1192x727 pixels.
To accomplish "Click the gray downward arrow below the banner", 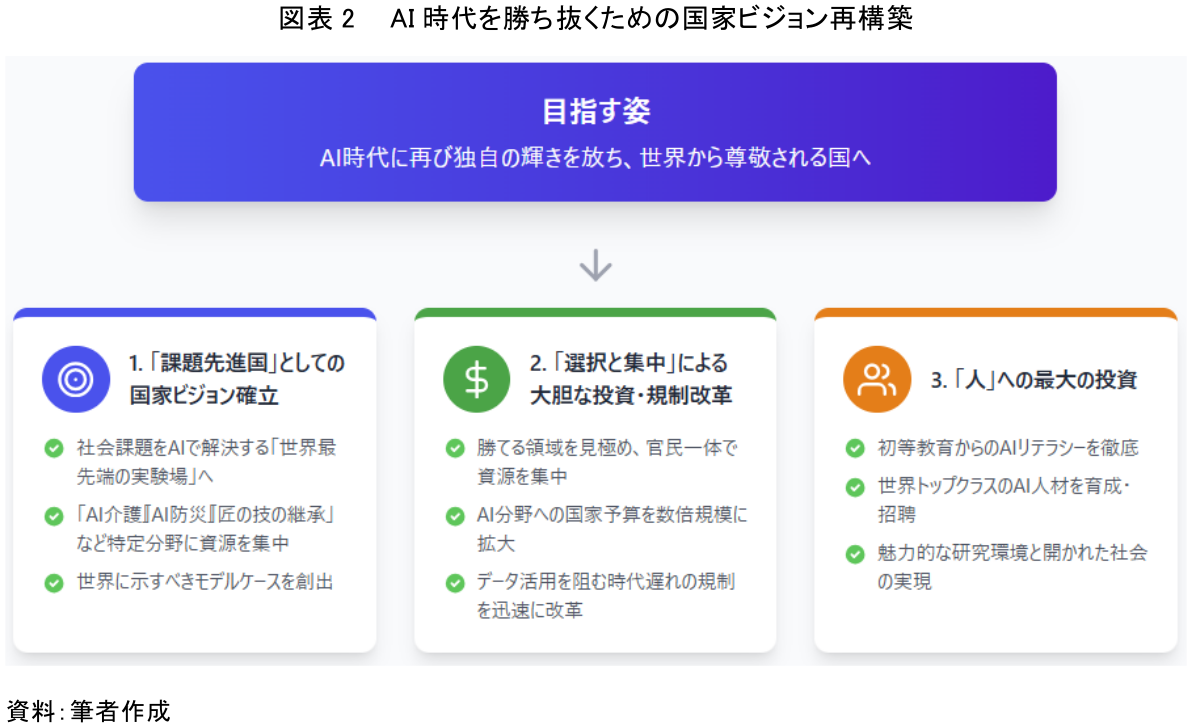I will click(596, 265).
